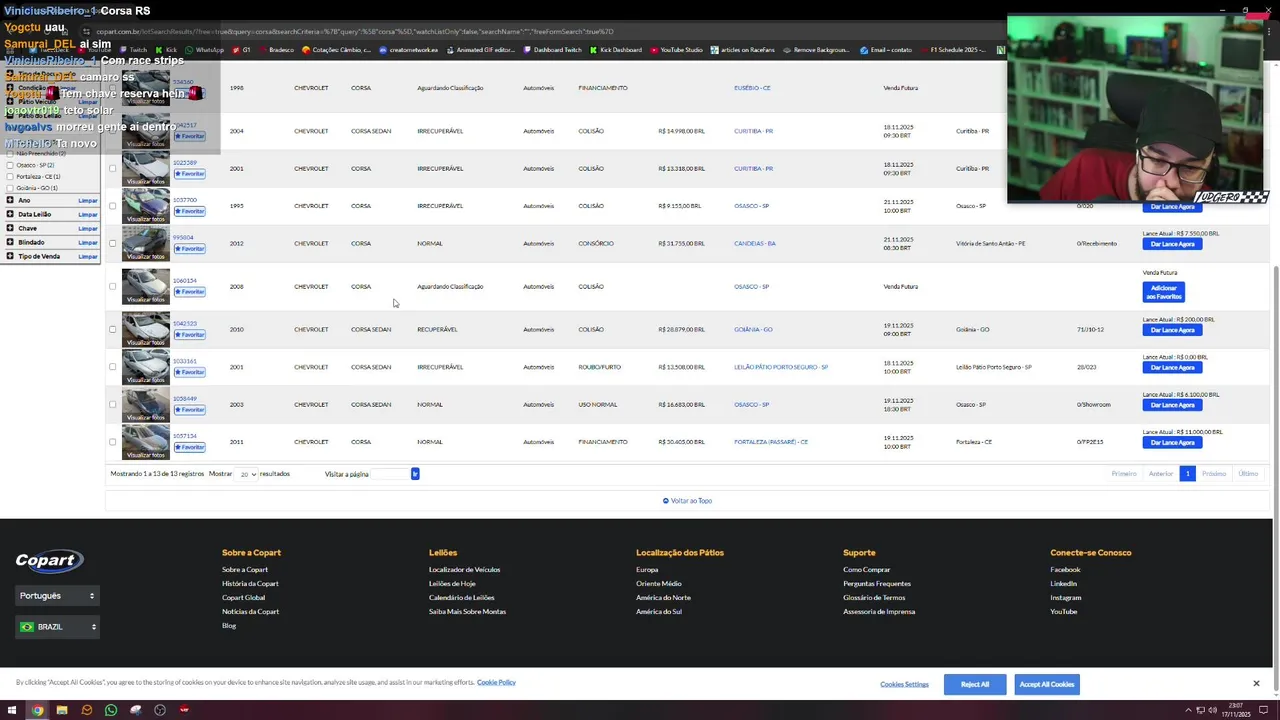Open the Cookie Policy link

click(x=496, y=682)
